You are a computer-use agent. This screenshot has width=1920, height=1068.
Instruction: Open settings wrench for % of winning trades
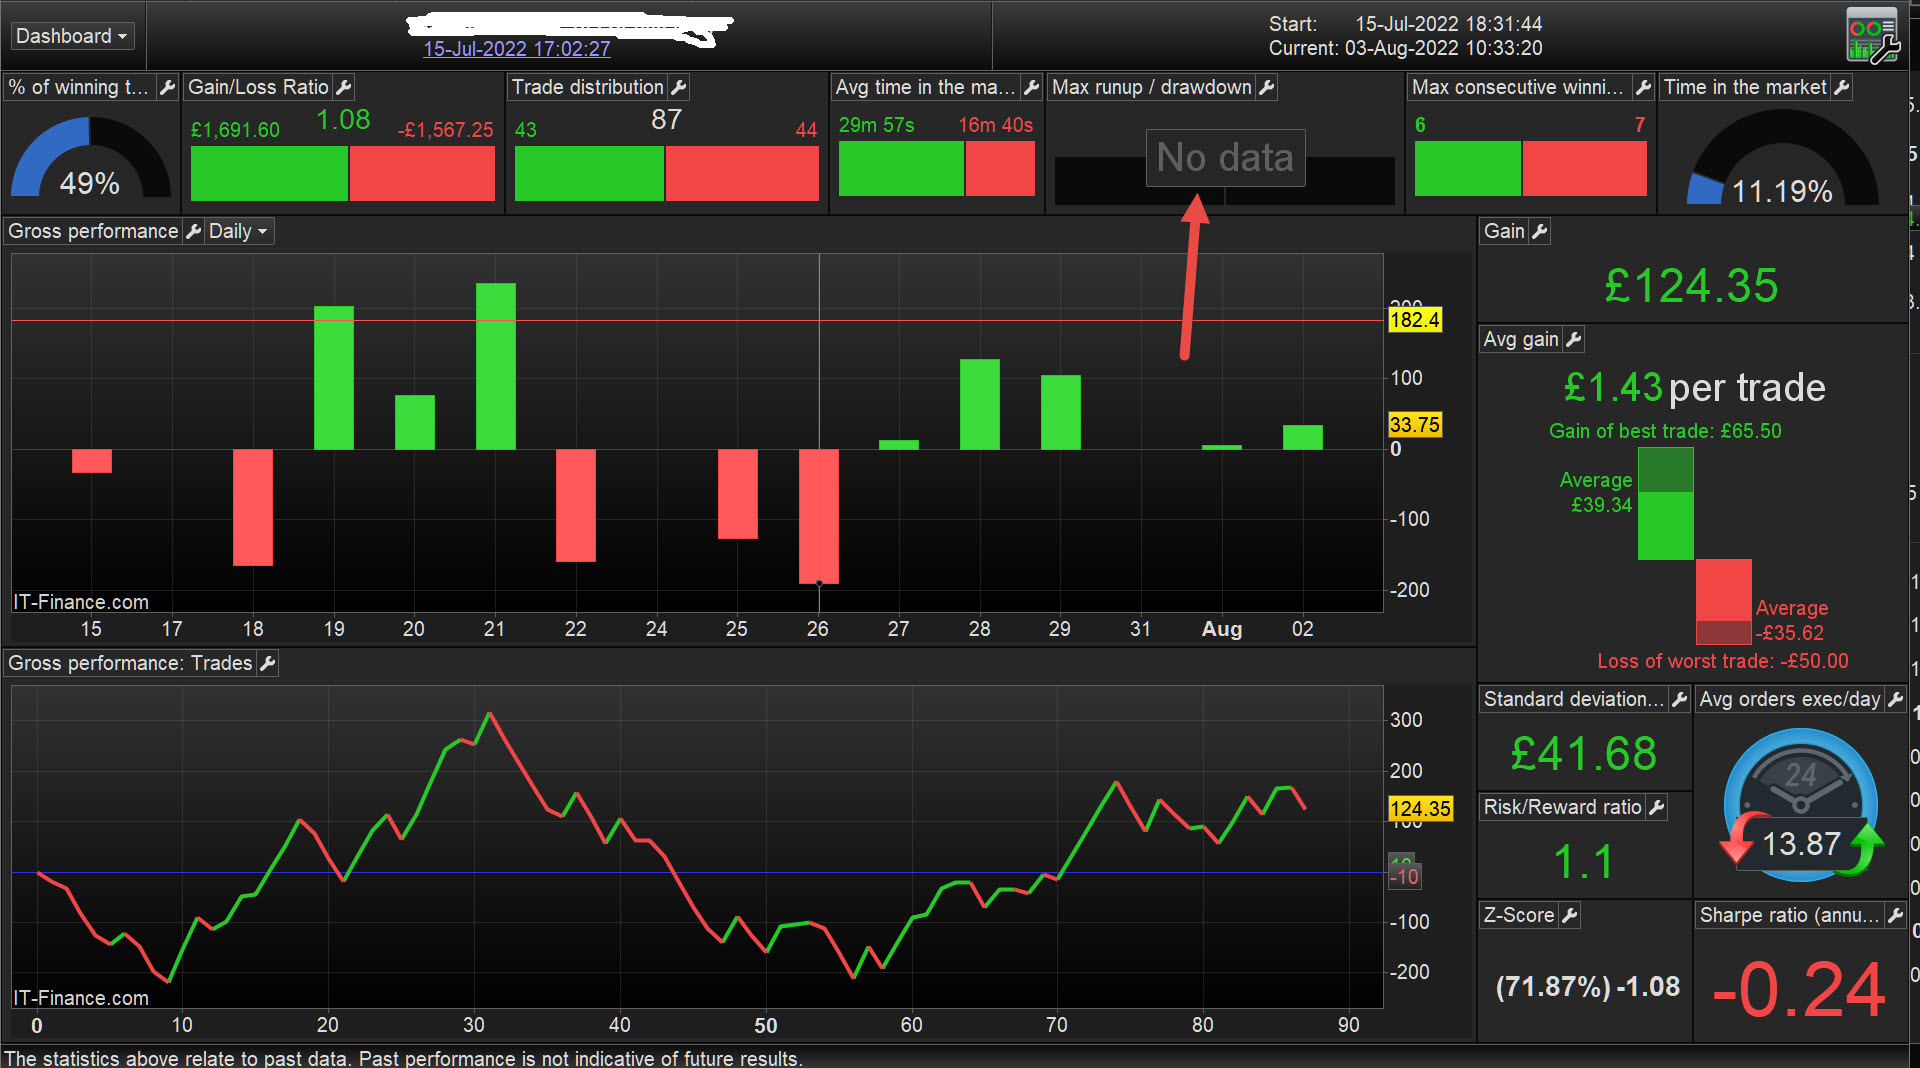[167, 87]
